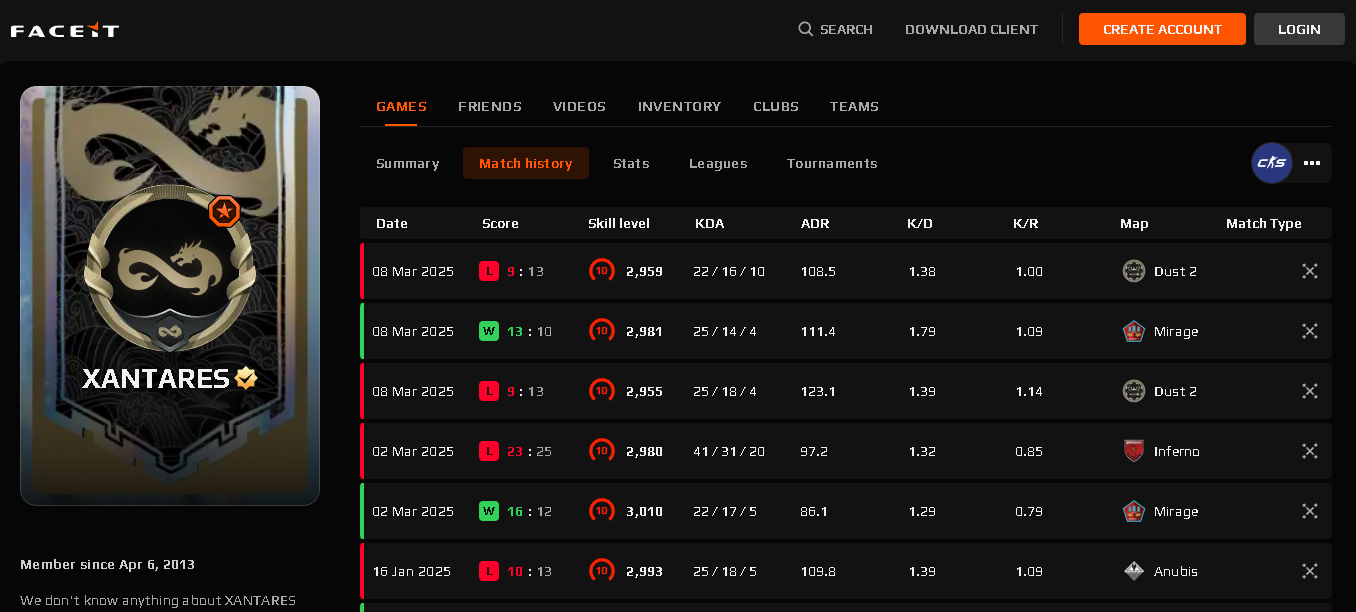This screenshot has height=612, width=1356.
Task: Click the Match Type column header
Action: (1264, 223)
